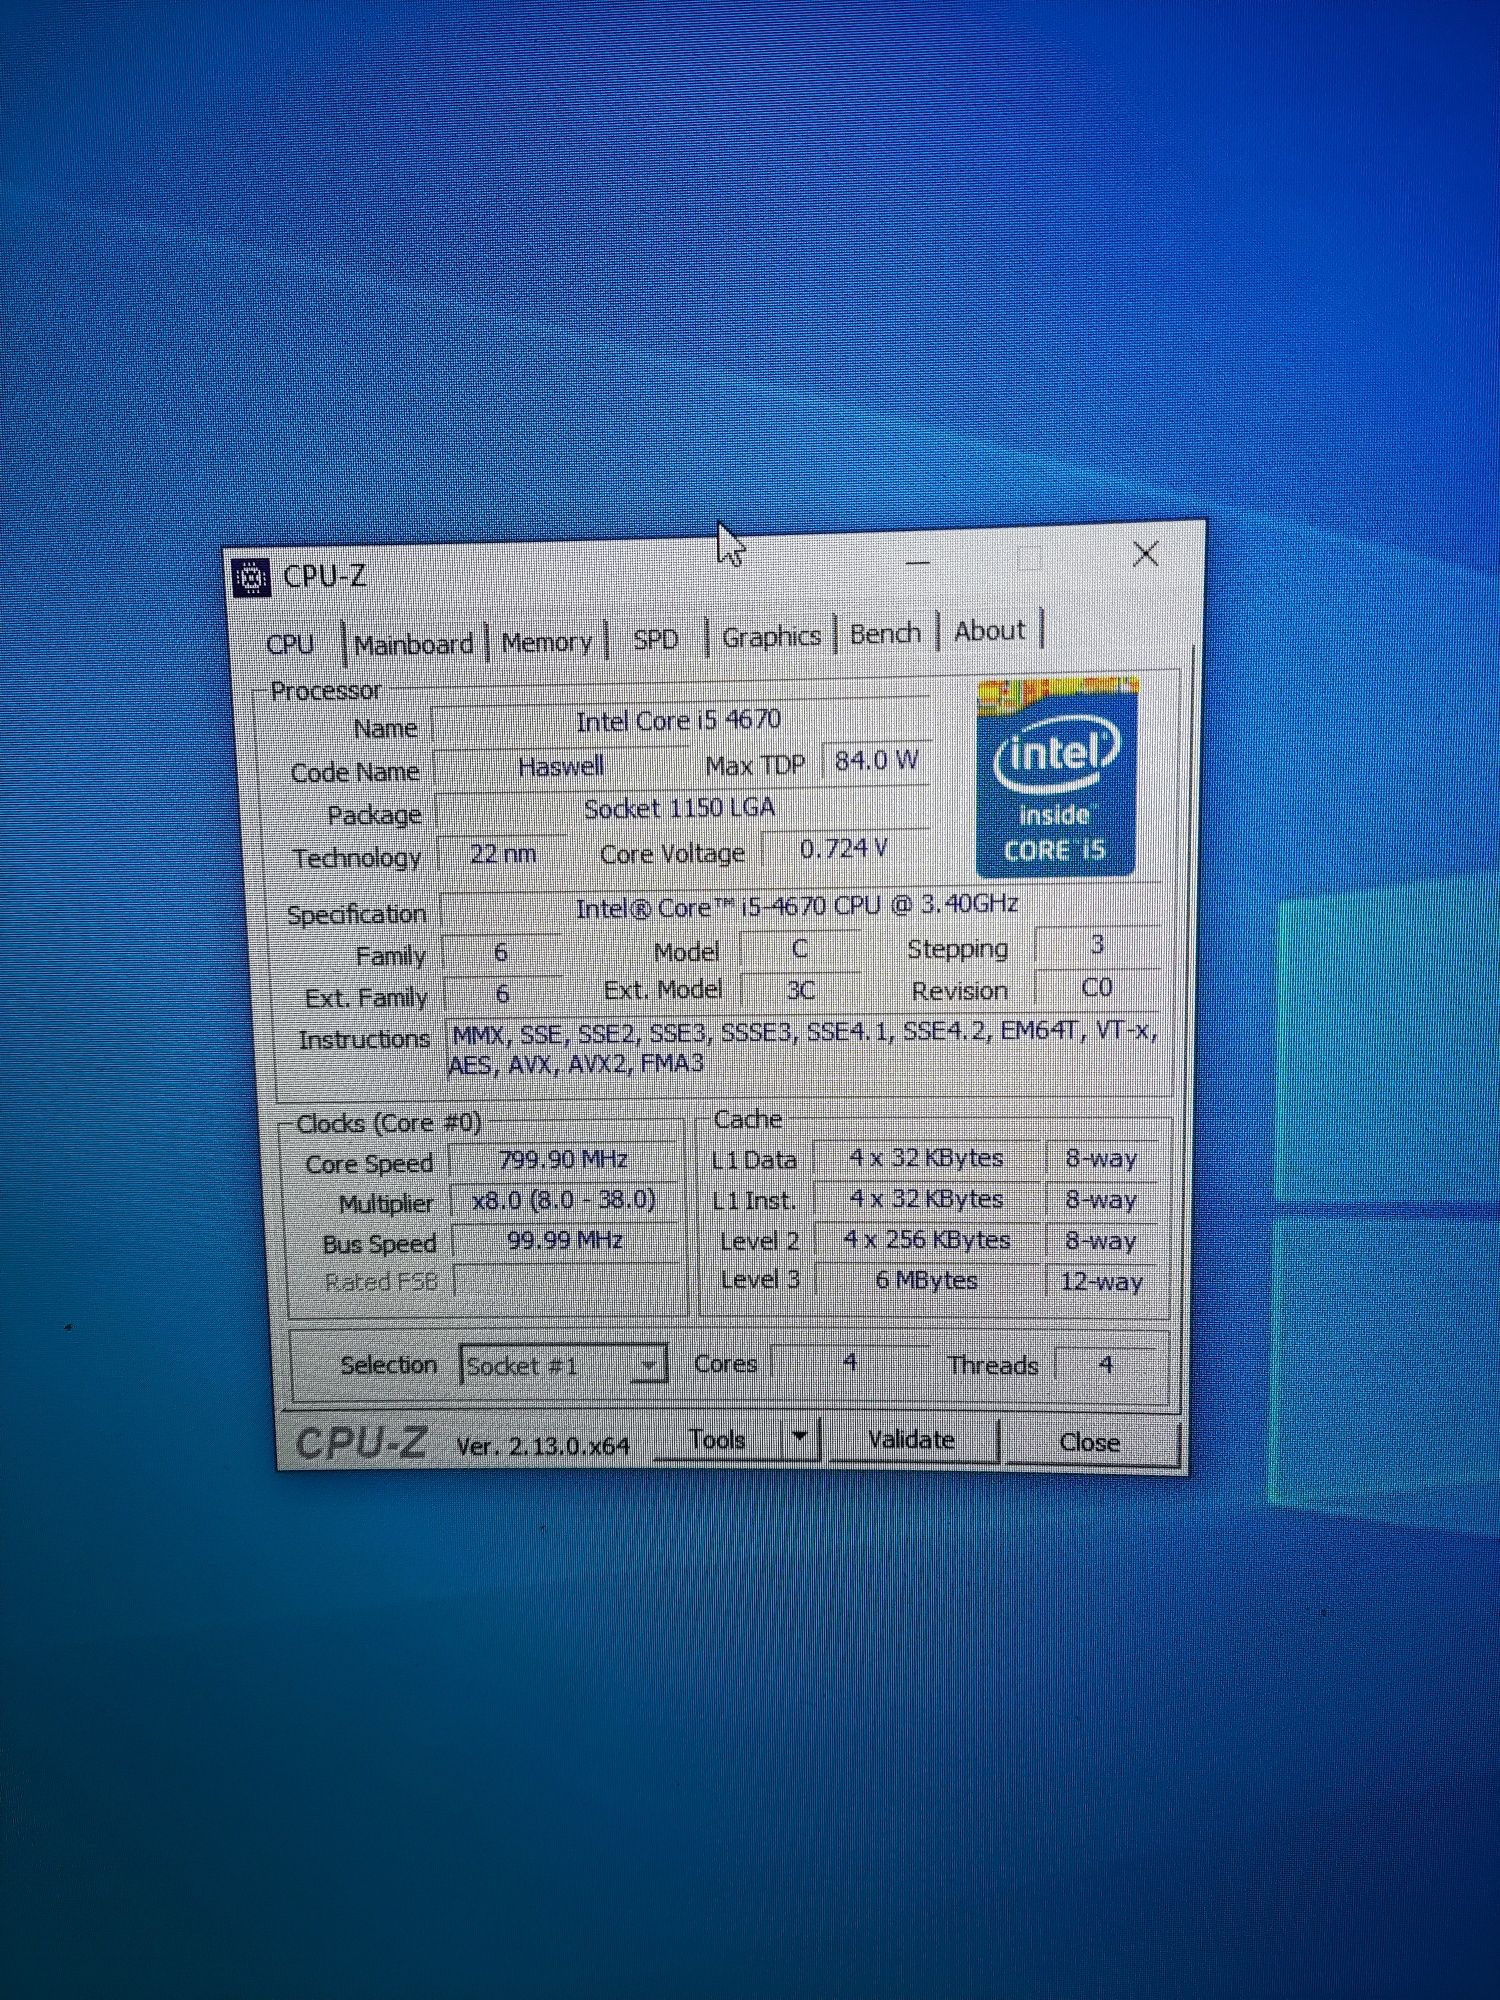Click the Cores count field
This screenshot has width=1500, height=2000.
coord(849,1362)
